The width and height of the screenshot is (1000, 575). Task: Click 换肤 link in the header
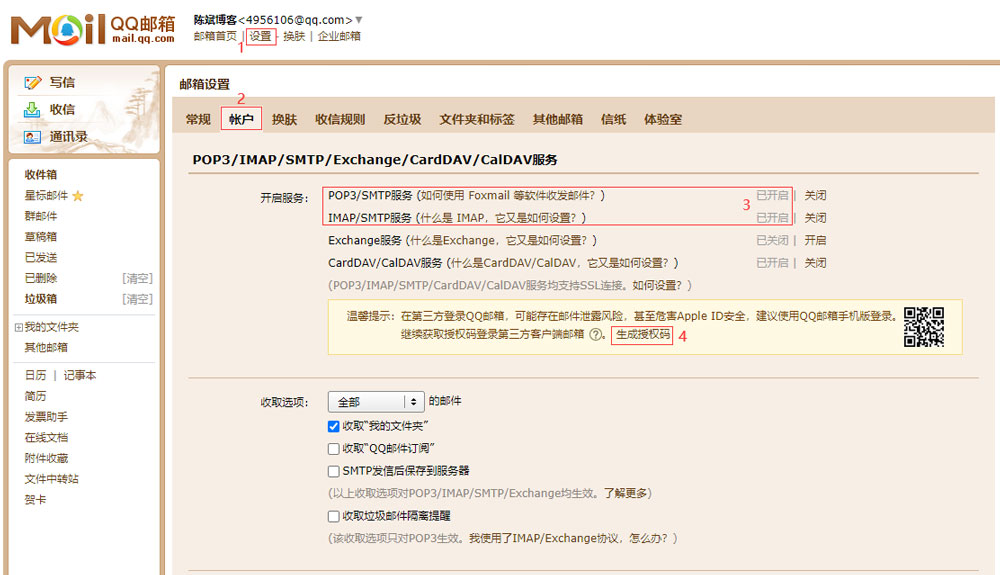click(x=294, y=36)
